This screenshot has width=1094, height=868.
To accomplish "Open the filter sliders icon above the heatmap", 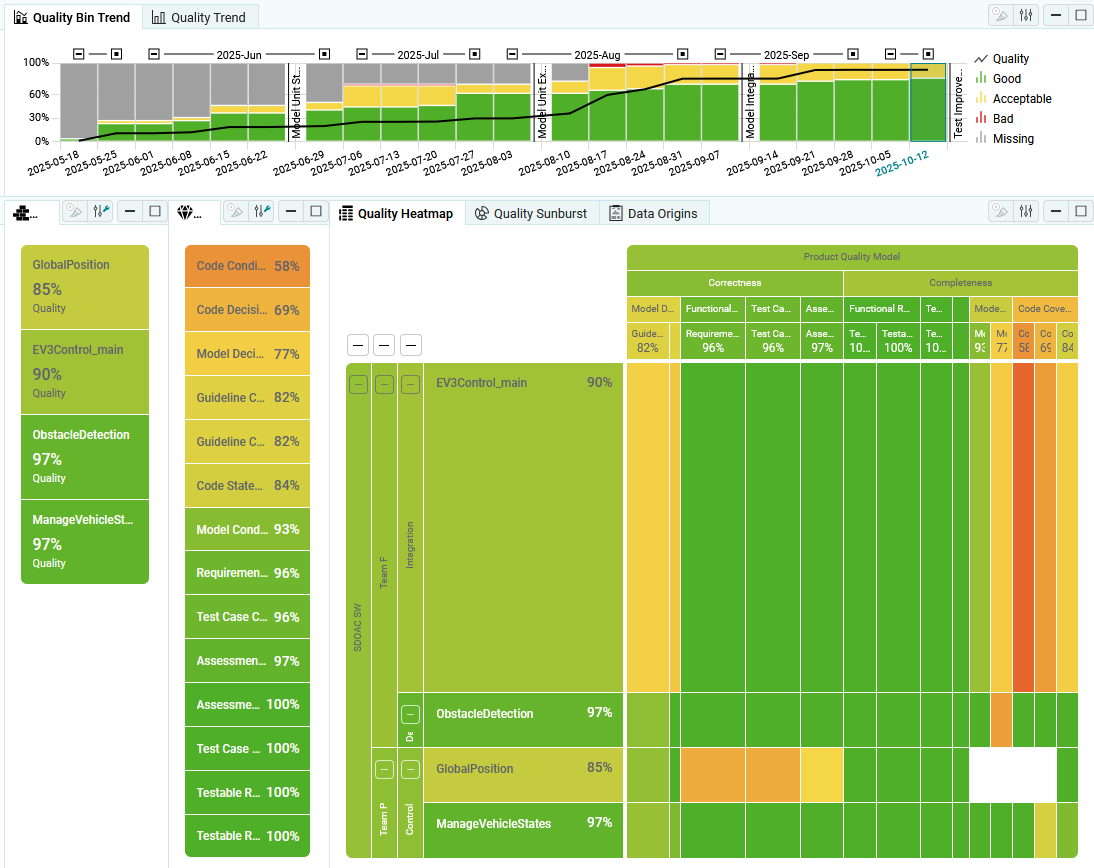I will (1028, 211).
